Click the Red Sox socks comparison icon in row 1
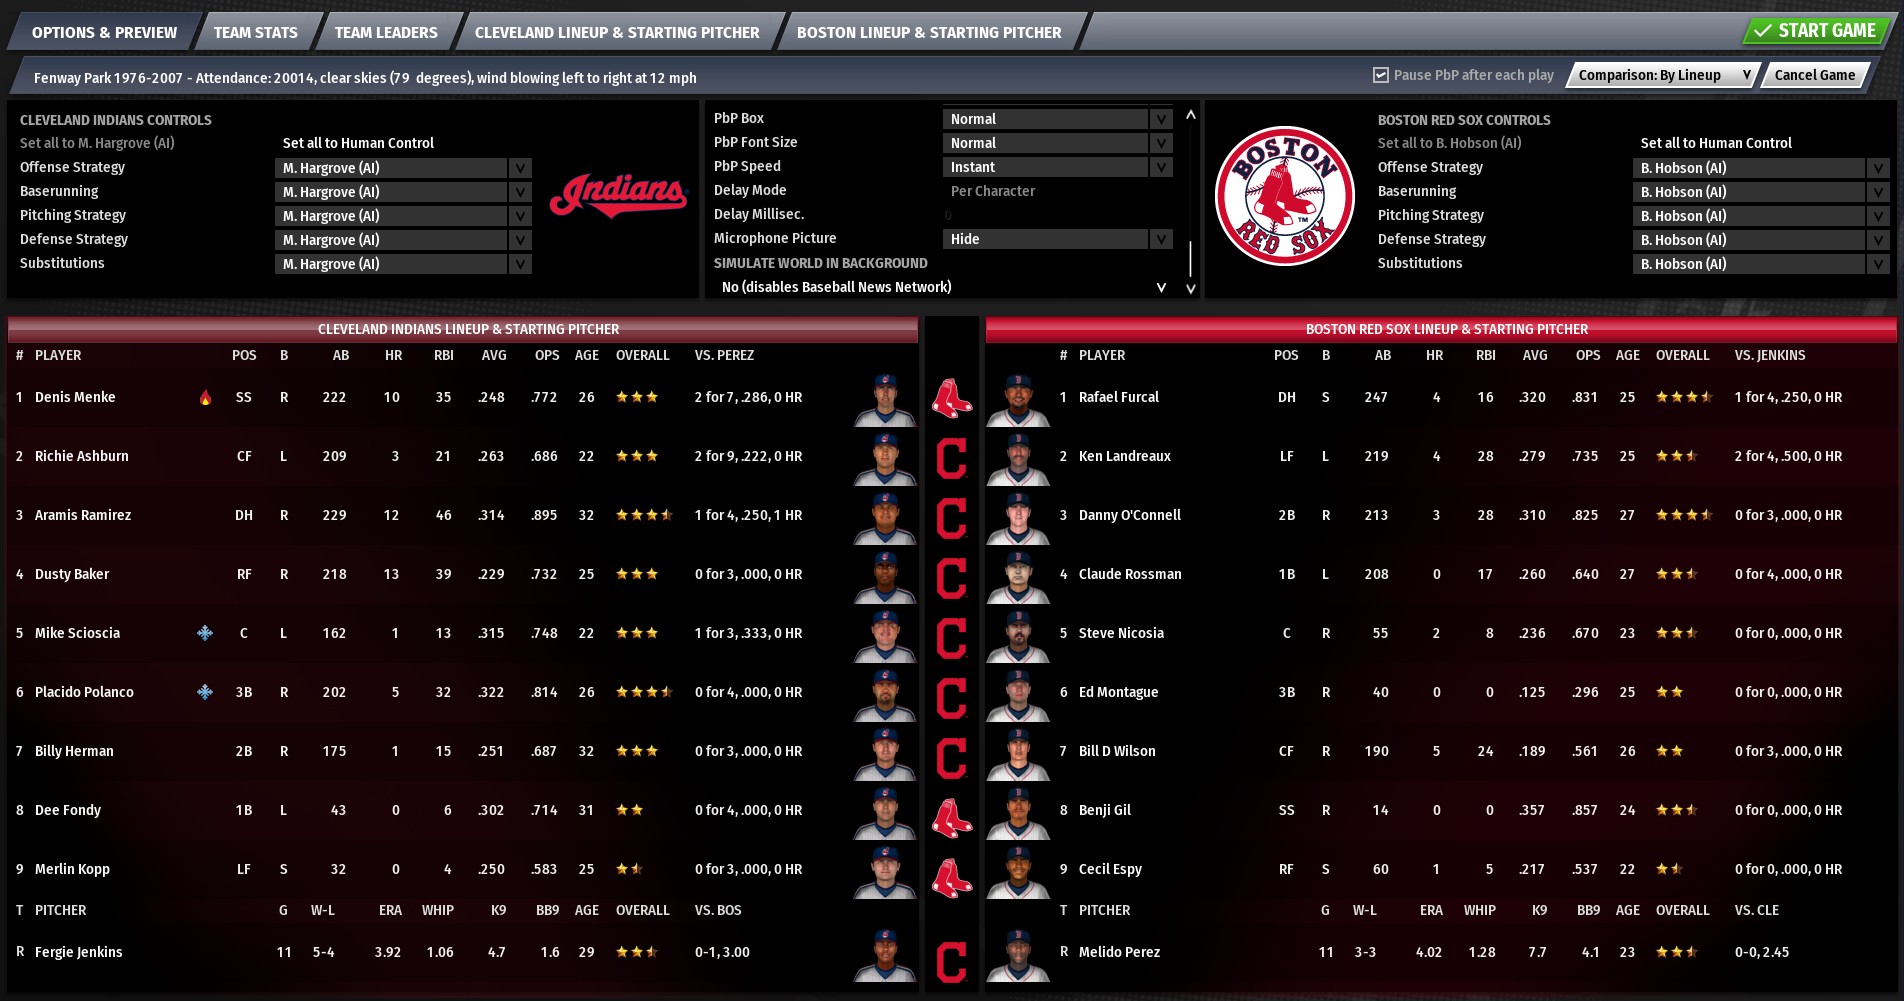This screenshot has height=1001, width=1904. (x=952, y=398)
